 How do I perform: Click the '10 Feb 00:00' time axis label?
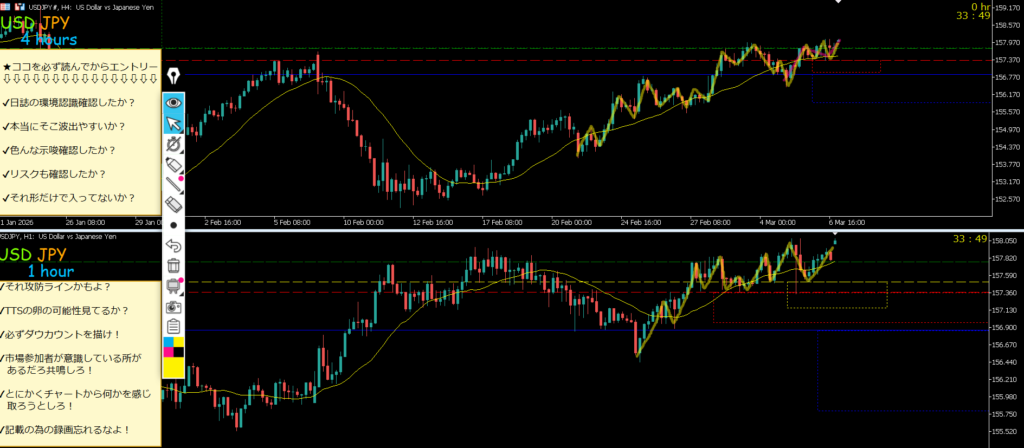tap(363, 223)
